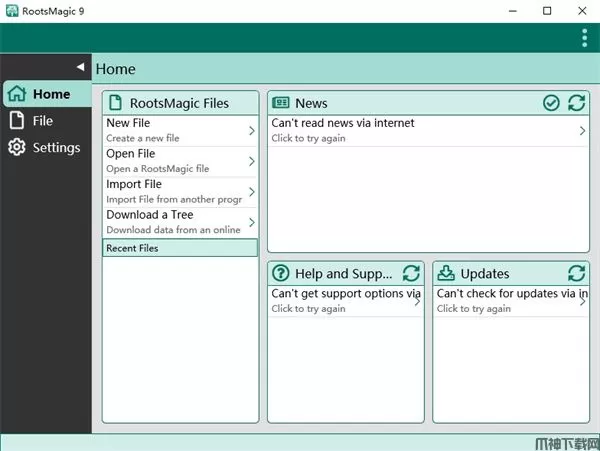Screen dimensions: 600x451
Task: Click the Updates download icon
Action: [x=446, y=274]
